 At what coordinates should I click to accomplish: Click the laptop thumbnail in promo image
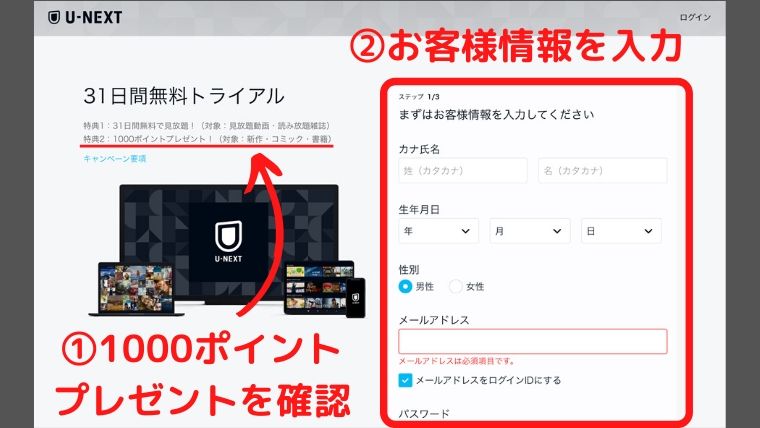[136, 289]
